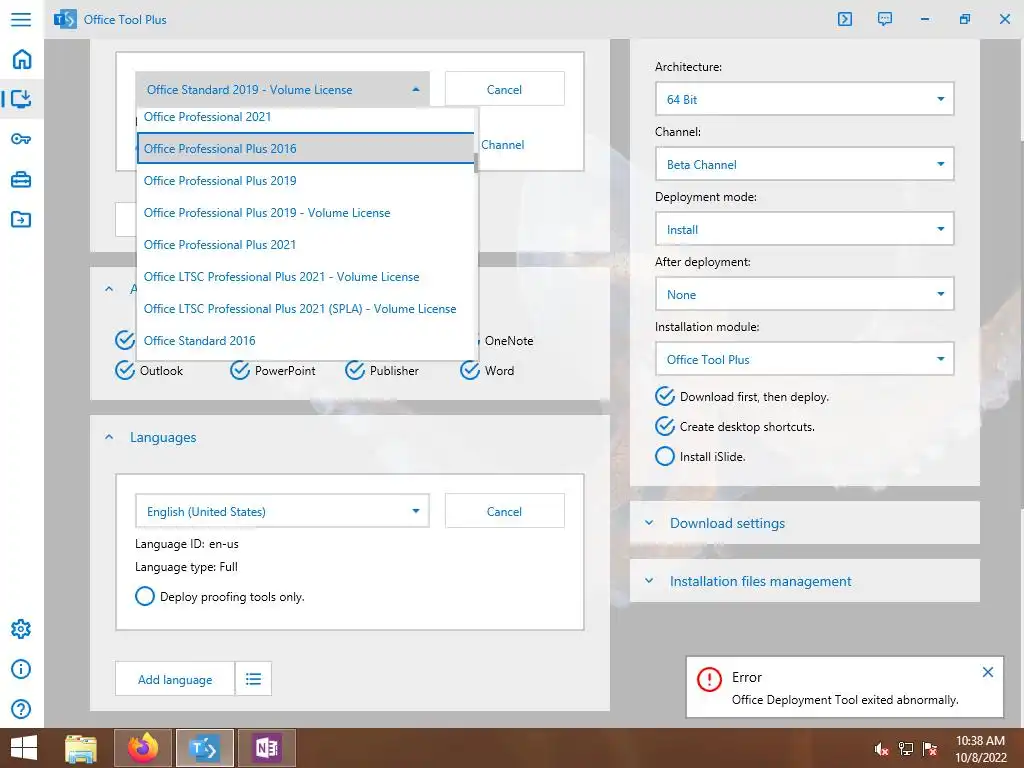
Task: Uncheck Create desktop shortcuts
Action: (665, 426)
